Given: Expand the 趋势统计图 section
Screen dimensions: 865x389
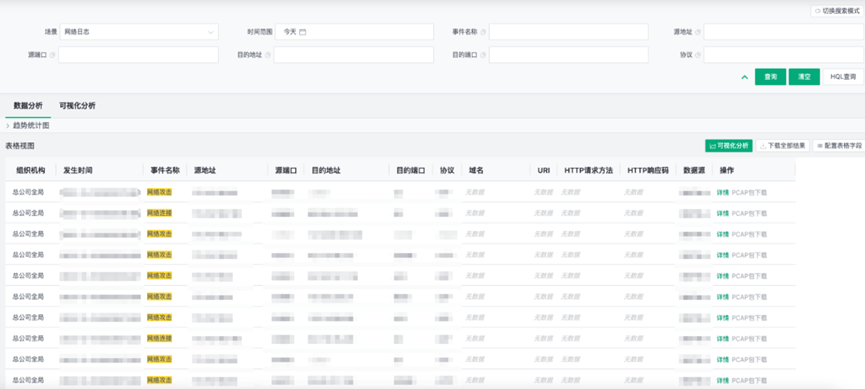Looking at the screenshot, I should pyautogui.click(x=28, y=126).
